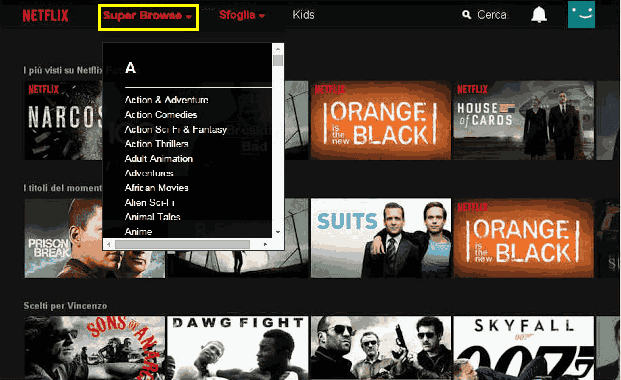Open Orange is the New Black in second row
The width and height of the screenshot is (621, 380).
pos(523,238)
